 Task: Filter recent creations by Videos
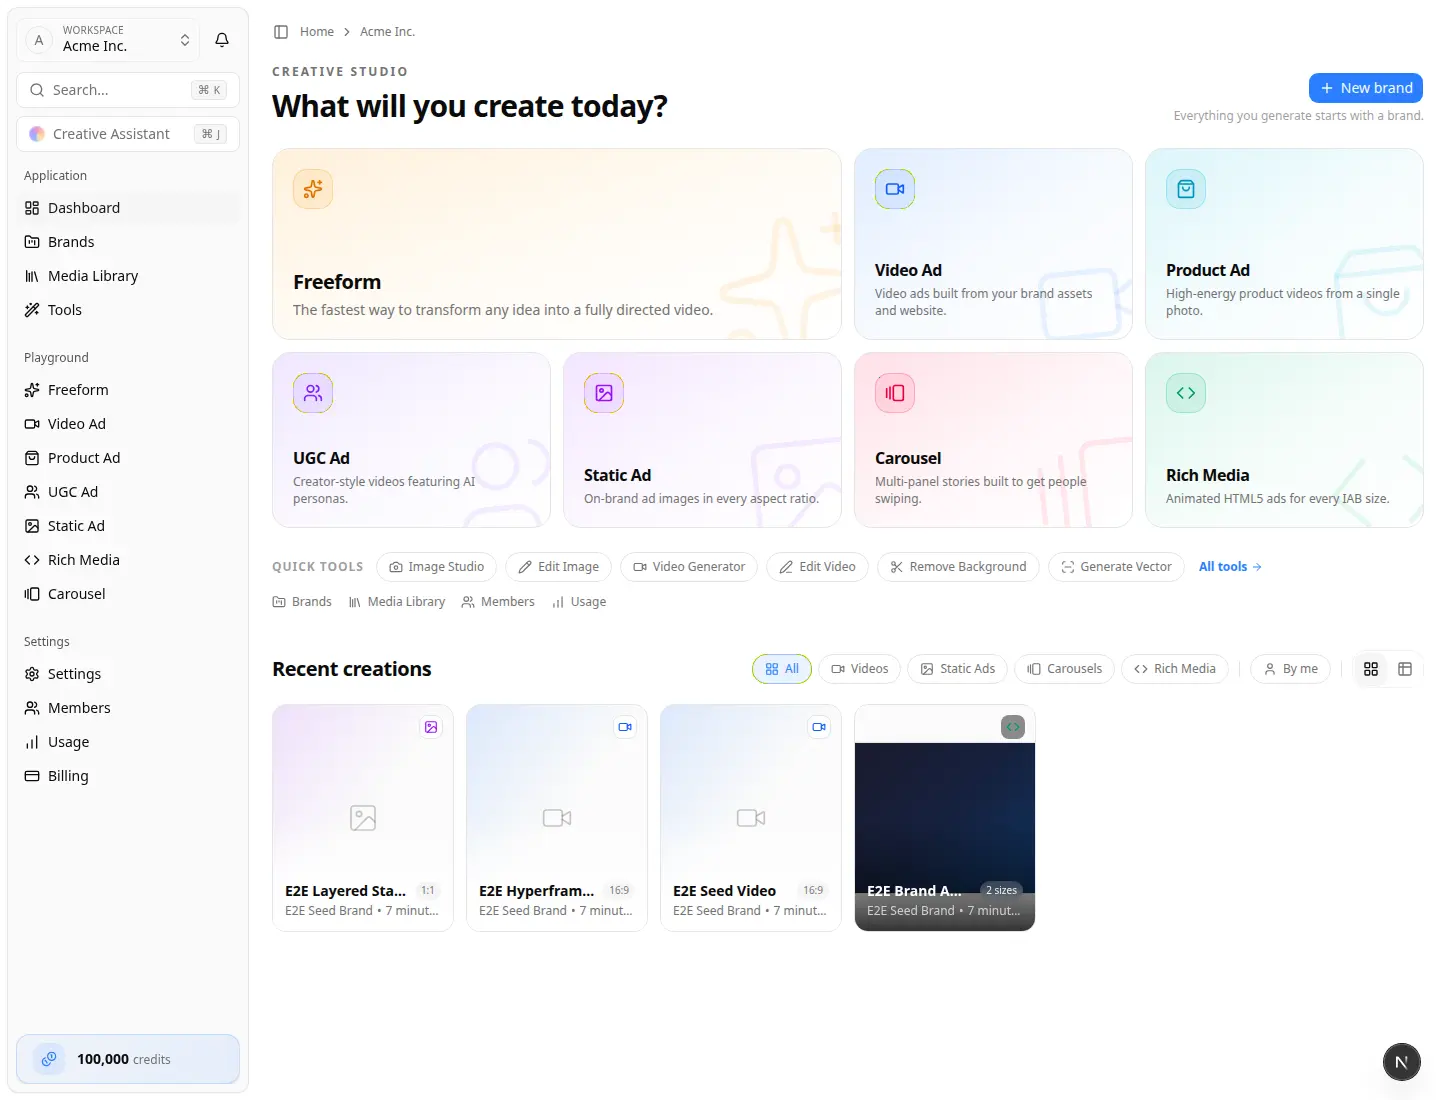click(860, 669)
